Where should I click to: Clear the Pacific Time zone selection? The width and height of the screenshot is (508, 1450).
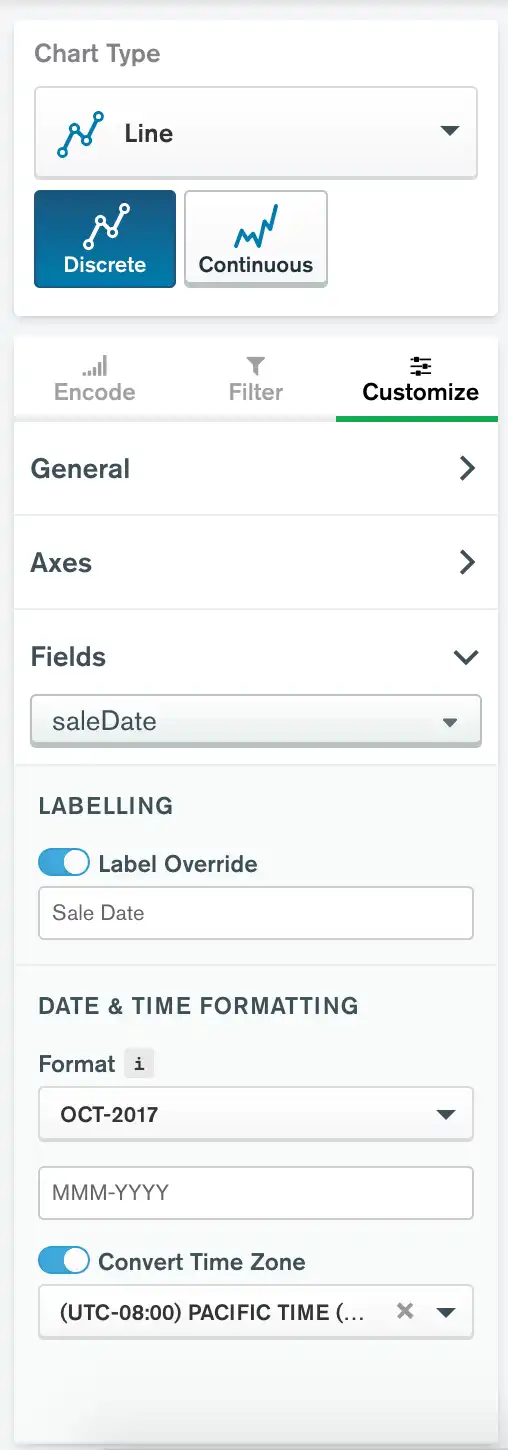pyautogui.click(x=405, y=1310)
